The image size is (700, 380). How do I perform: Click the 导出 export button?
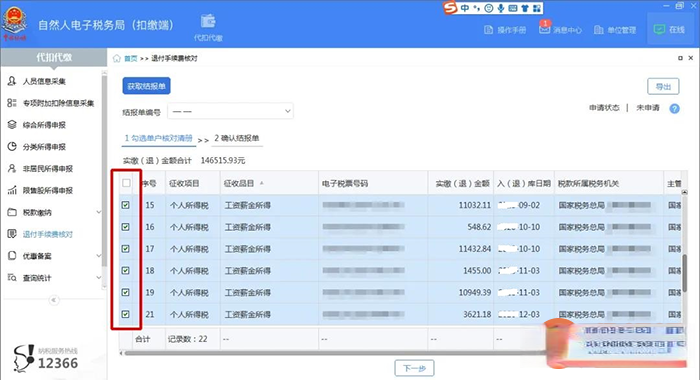663,87
